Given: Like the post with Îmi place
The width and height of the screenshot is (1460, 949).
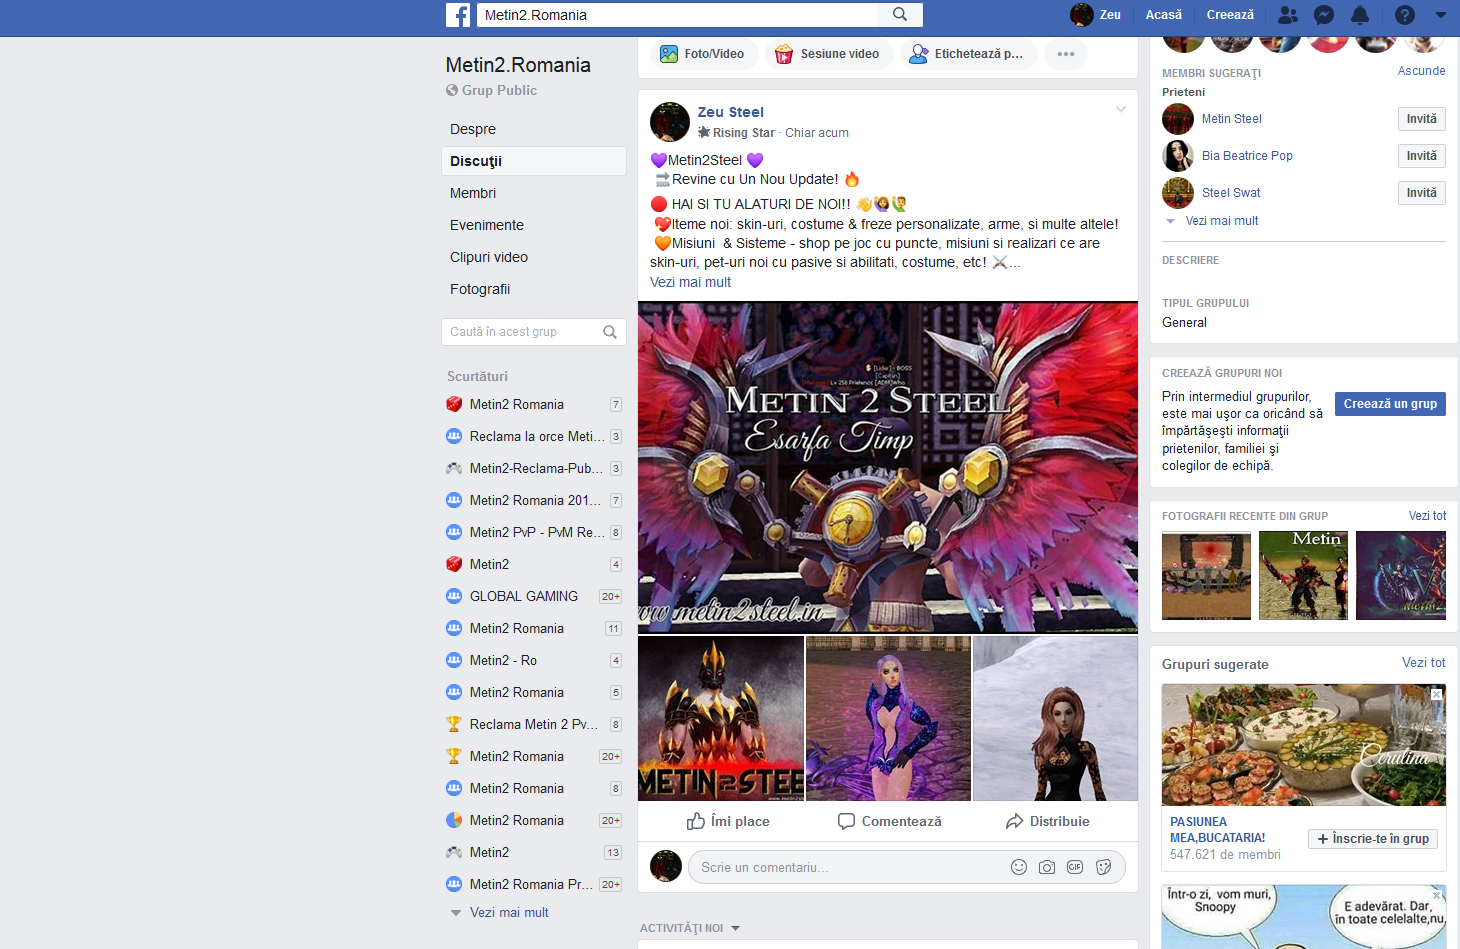Looking at the screenshot, I should [x=728, y=821].
